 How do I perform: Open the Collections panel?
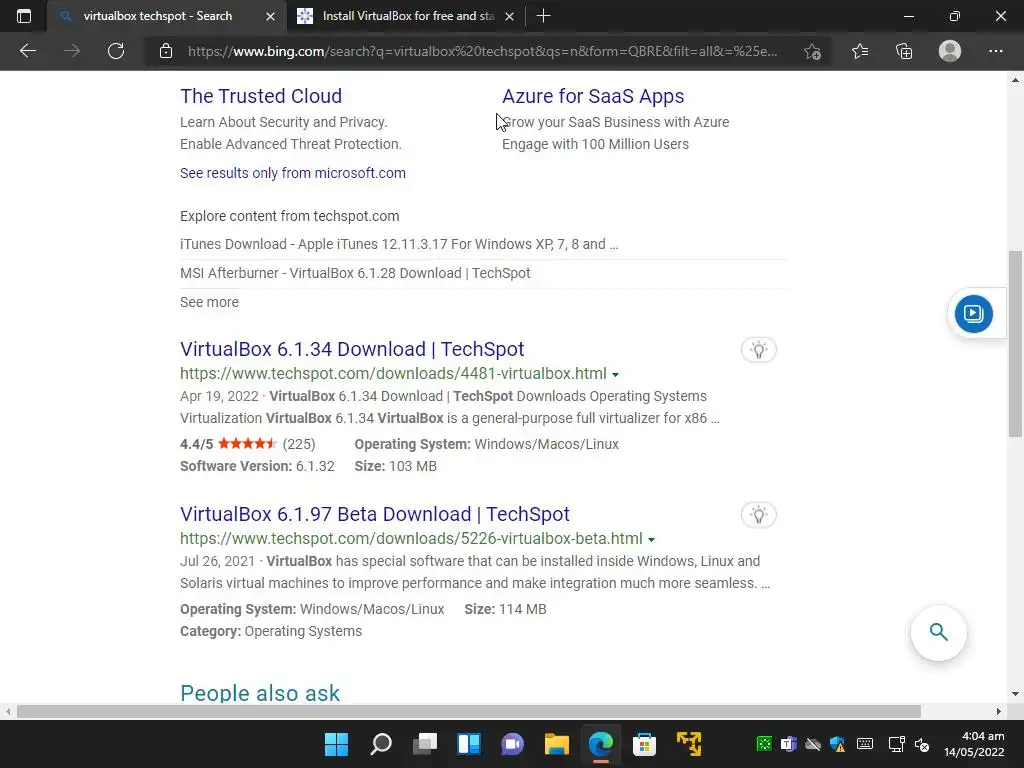point(904,51)
